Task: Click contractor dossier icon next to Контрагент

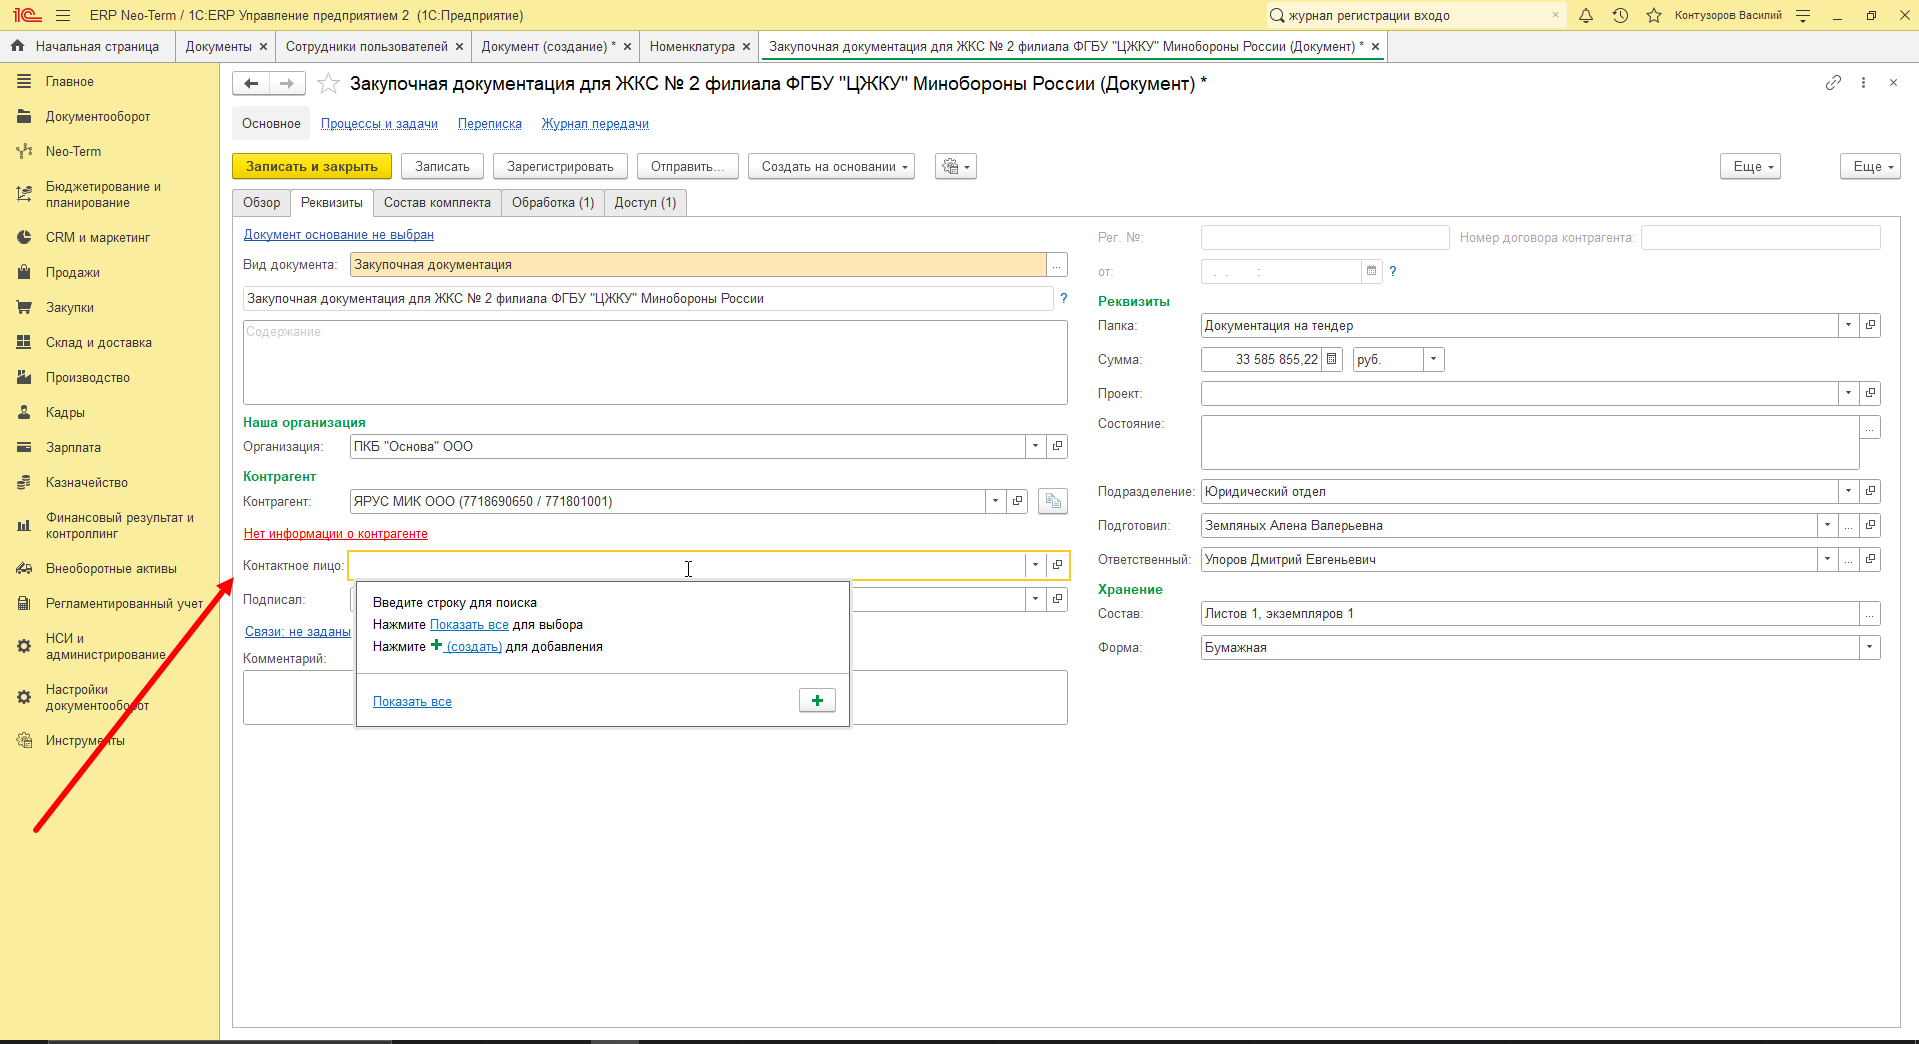Action: (x=1053, y=501)
